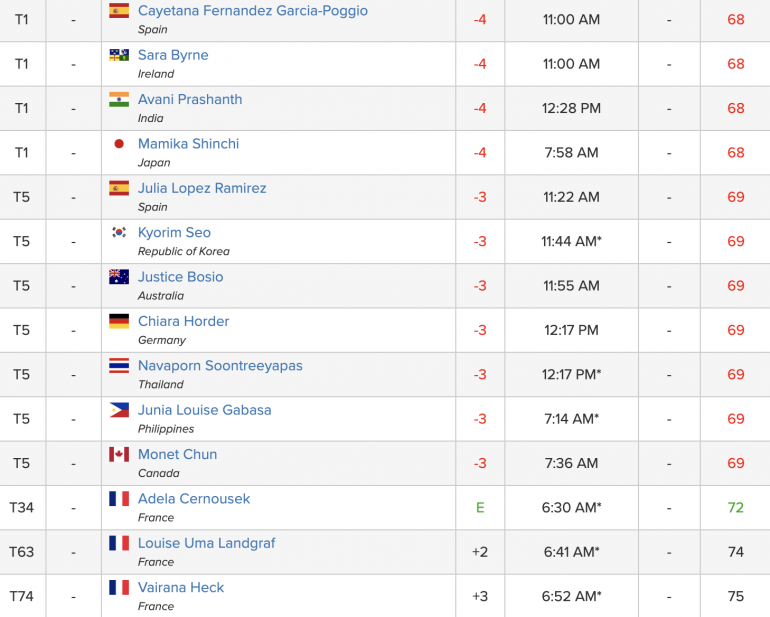Click the Canada flag next to Monet Chun
Viewport: 770px width, 617px height.
point(119,454)
